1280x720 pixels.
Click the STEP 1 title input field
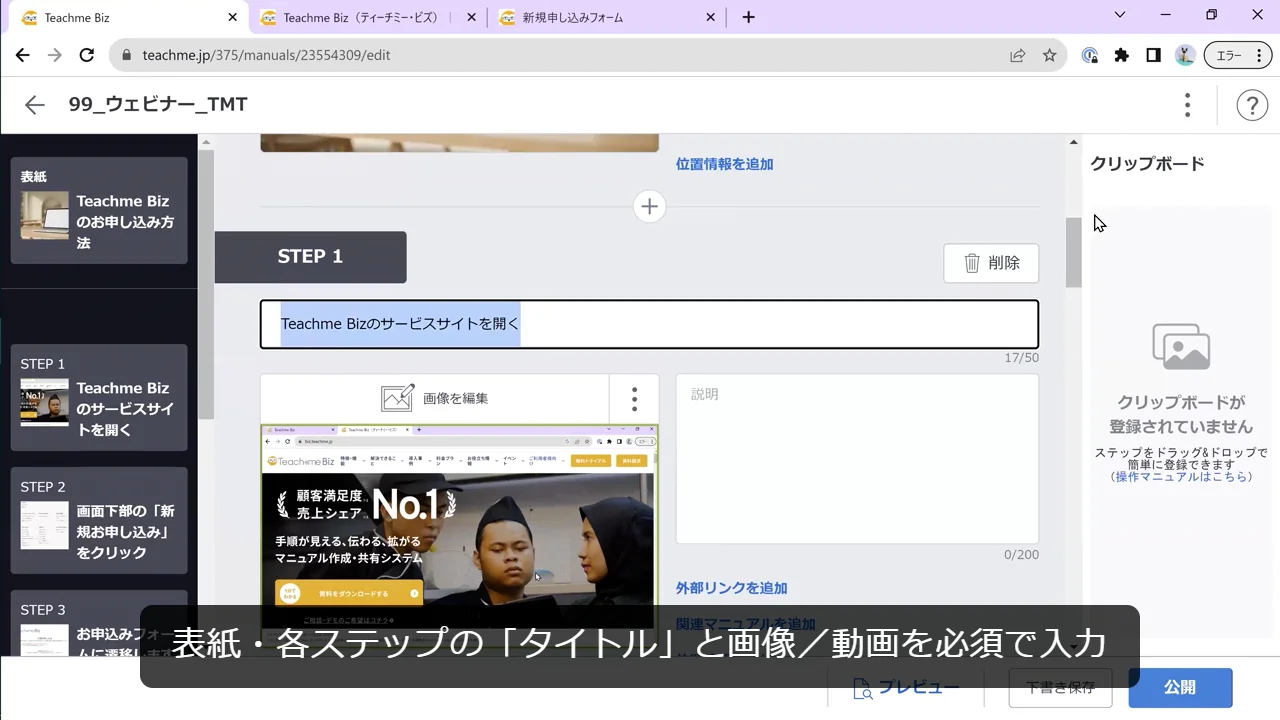[649, 324]
